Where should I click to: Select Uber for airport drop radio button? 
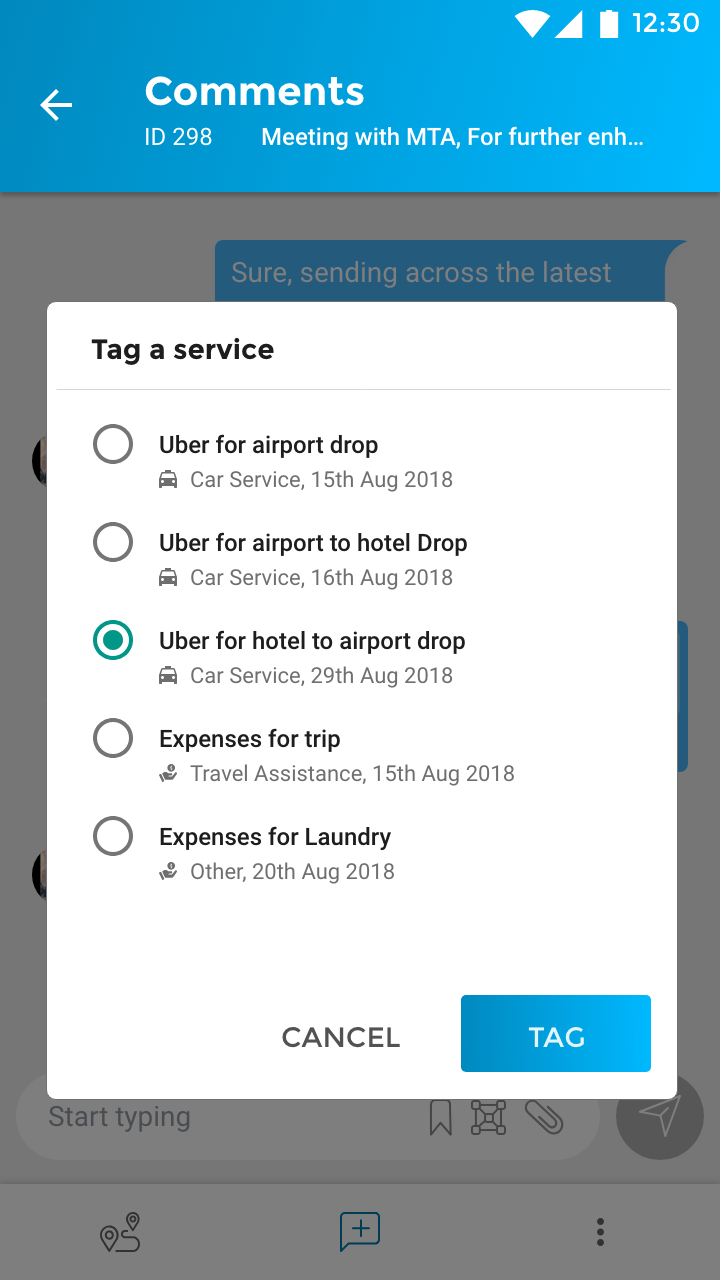(113, 445)
